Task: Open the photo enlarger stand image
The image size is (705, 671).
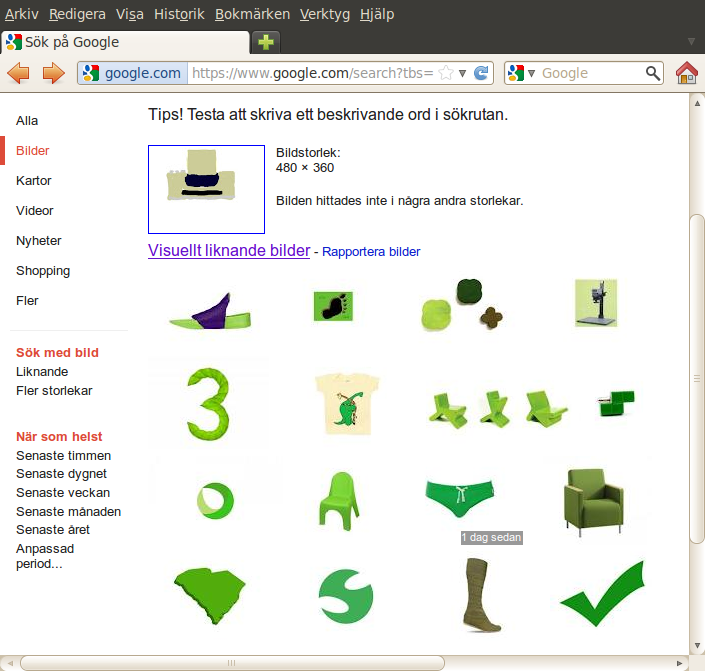Action: [596, 303]
